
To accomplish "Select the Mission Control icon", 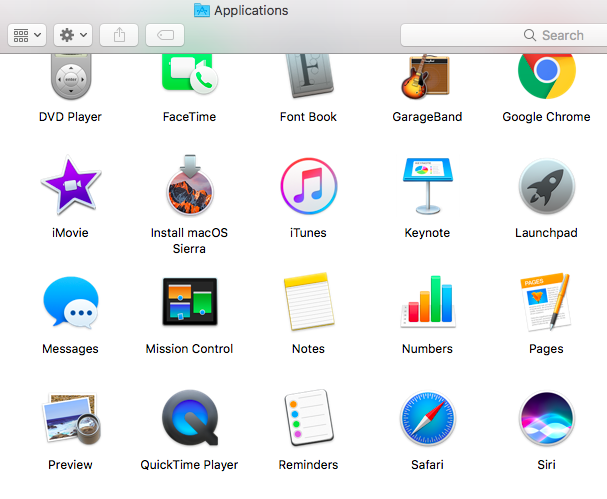I will (x=189, y=304).
